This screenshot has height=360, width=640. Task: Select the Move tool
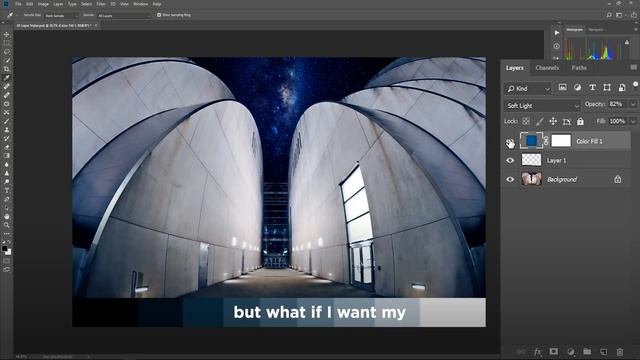pyautogui.click(x=7, y=35)
